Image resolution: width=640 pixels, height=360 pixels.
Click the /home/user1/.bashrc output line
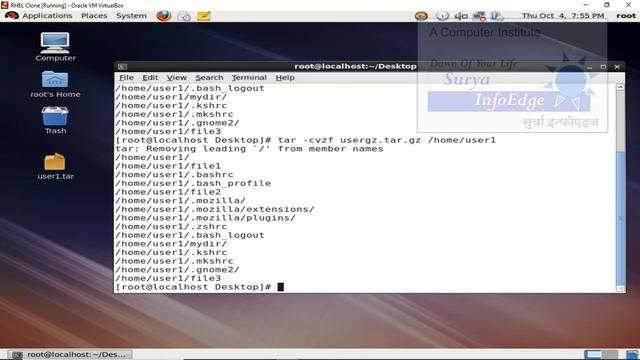tap(174, 175)
